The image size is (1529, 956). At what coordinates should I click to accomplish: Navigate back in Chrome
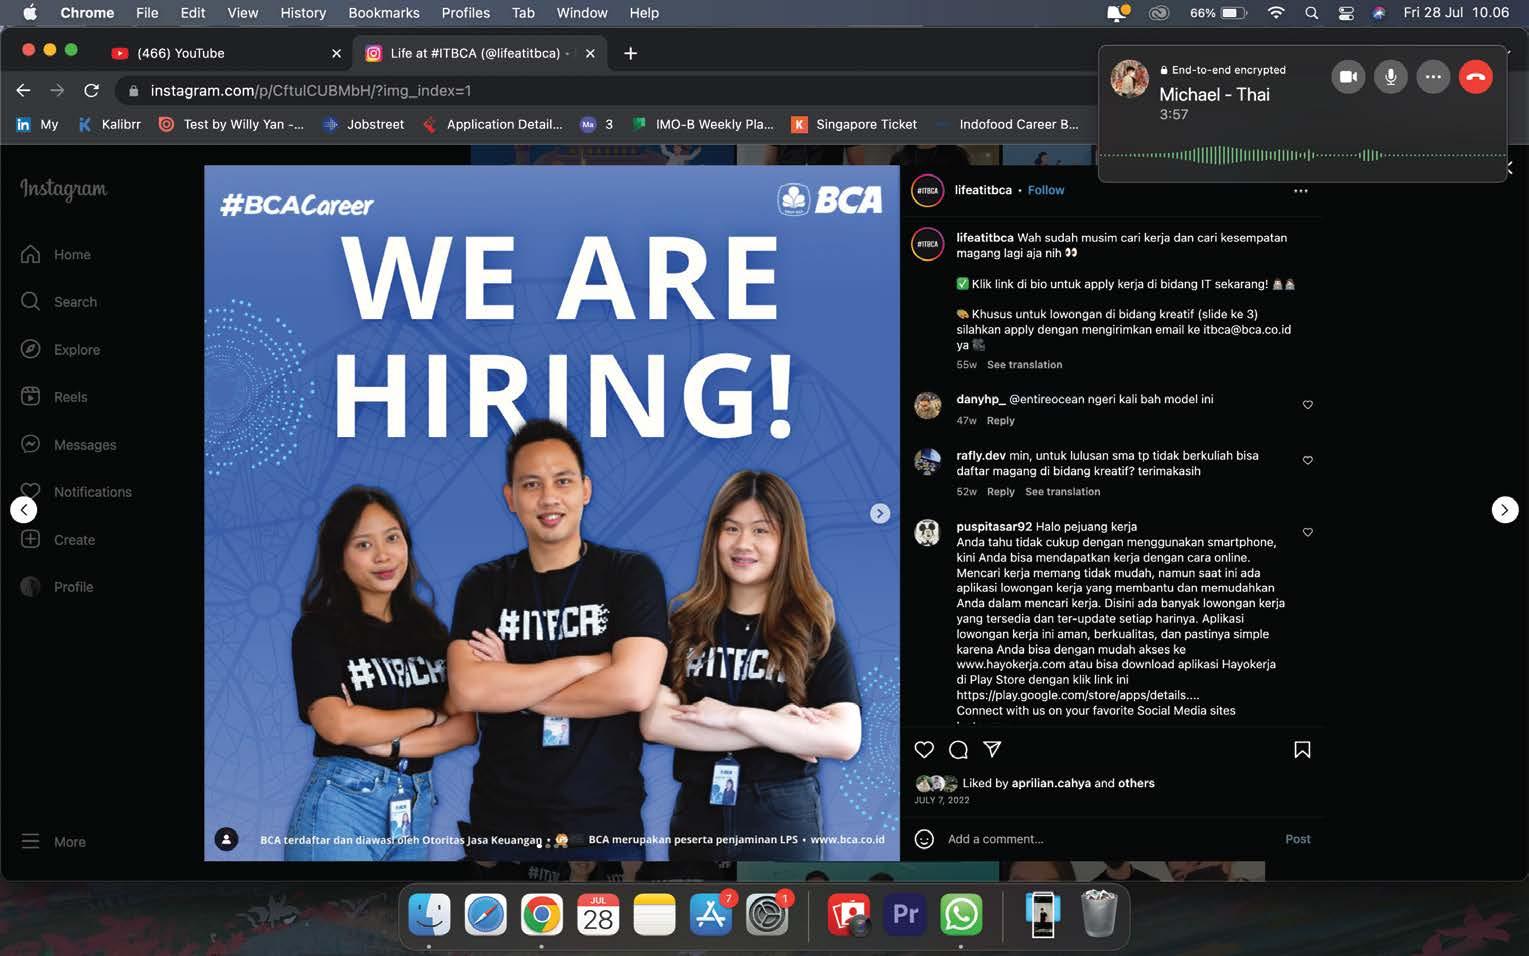(x=24, y=90)
